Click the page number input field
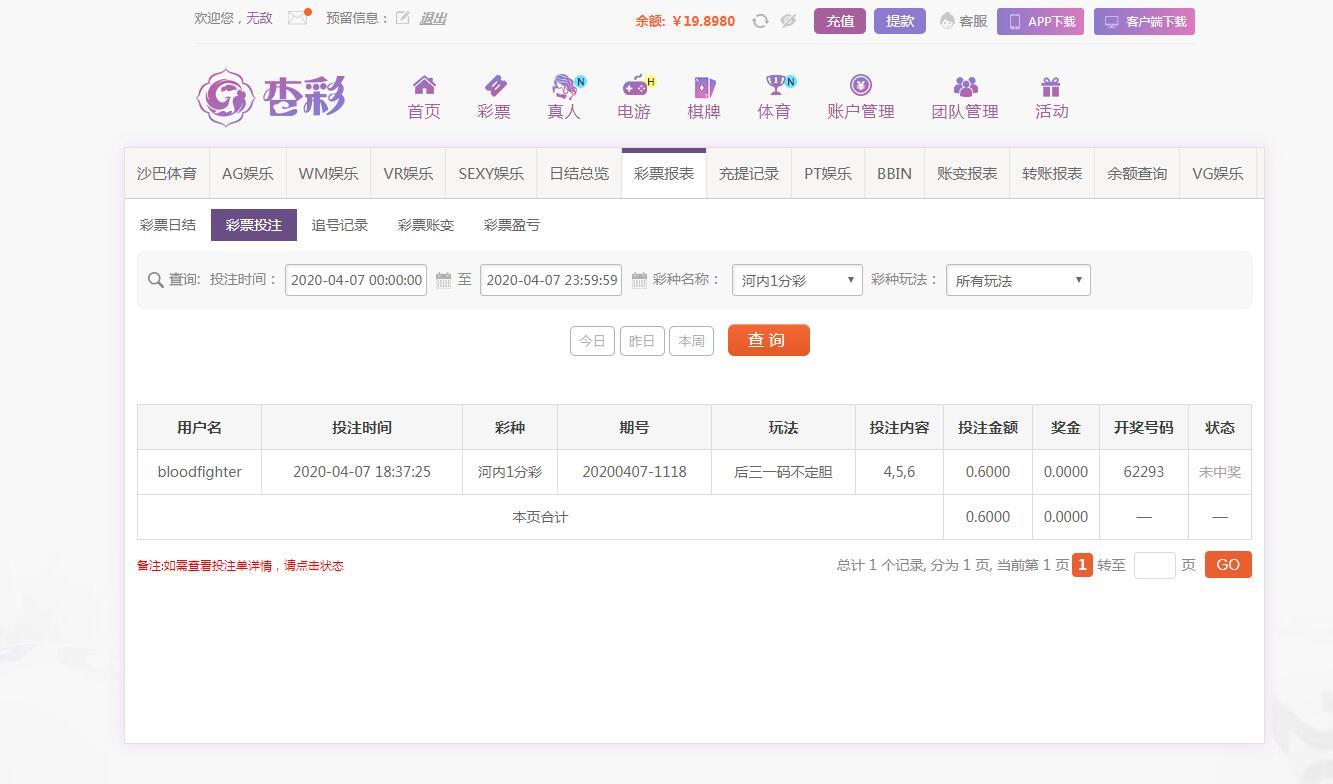 pos(1154,565)
